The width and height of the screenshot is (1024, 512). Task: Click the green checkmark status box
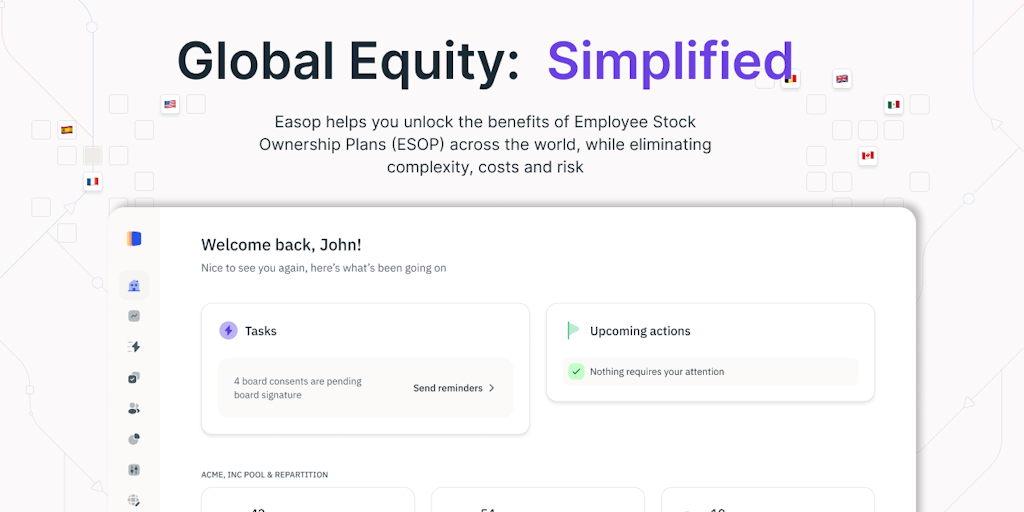coord(576,372)
